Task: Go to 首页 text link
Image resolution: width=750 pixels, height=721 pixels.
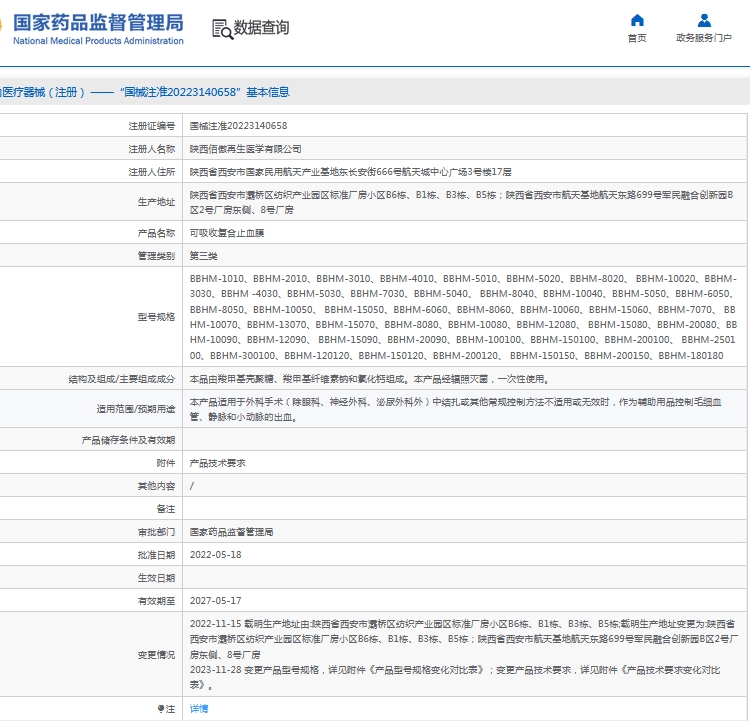Action: (637, 38)
